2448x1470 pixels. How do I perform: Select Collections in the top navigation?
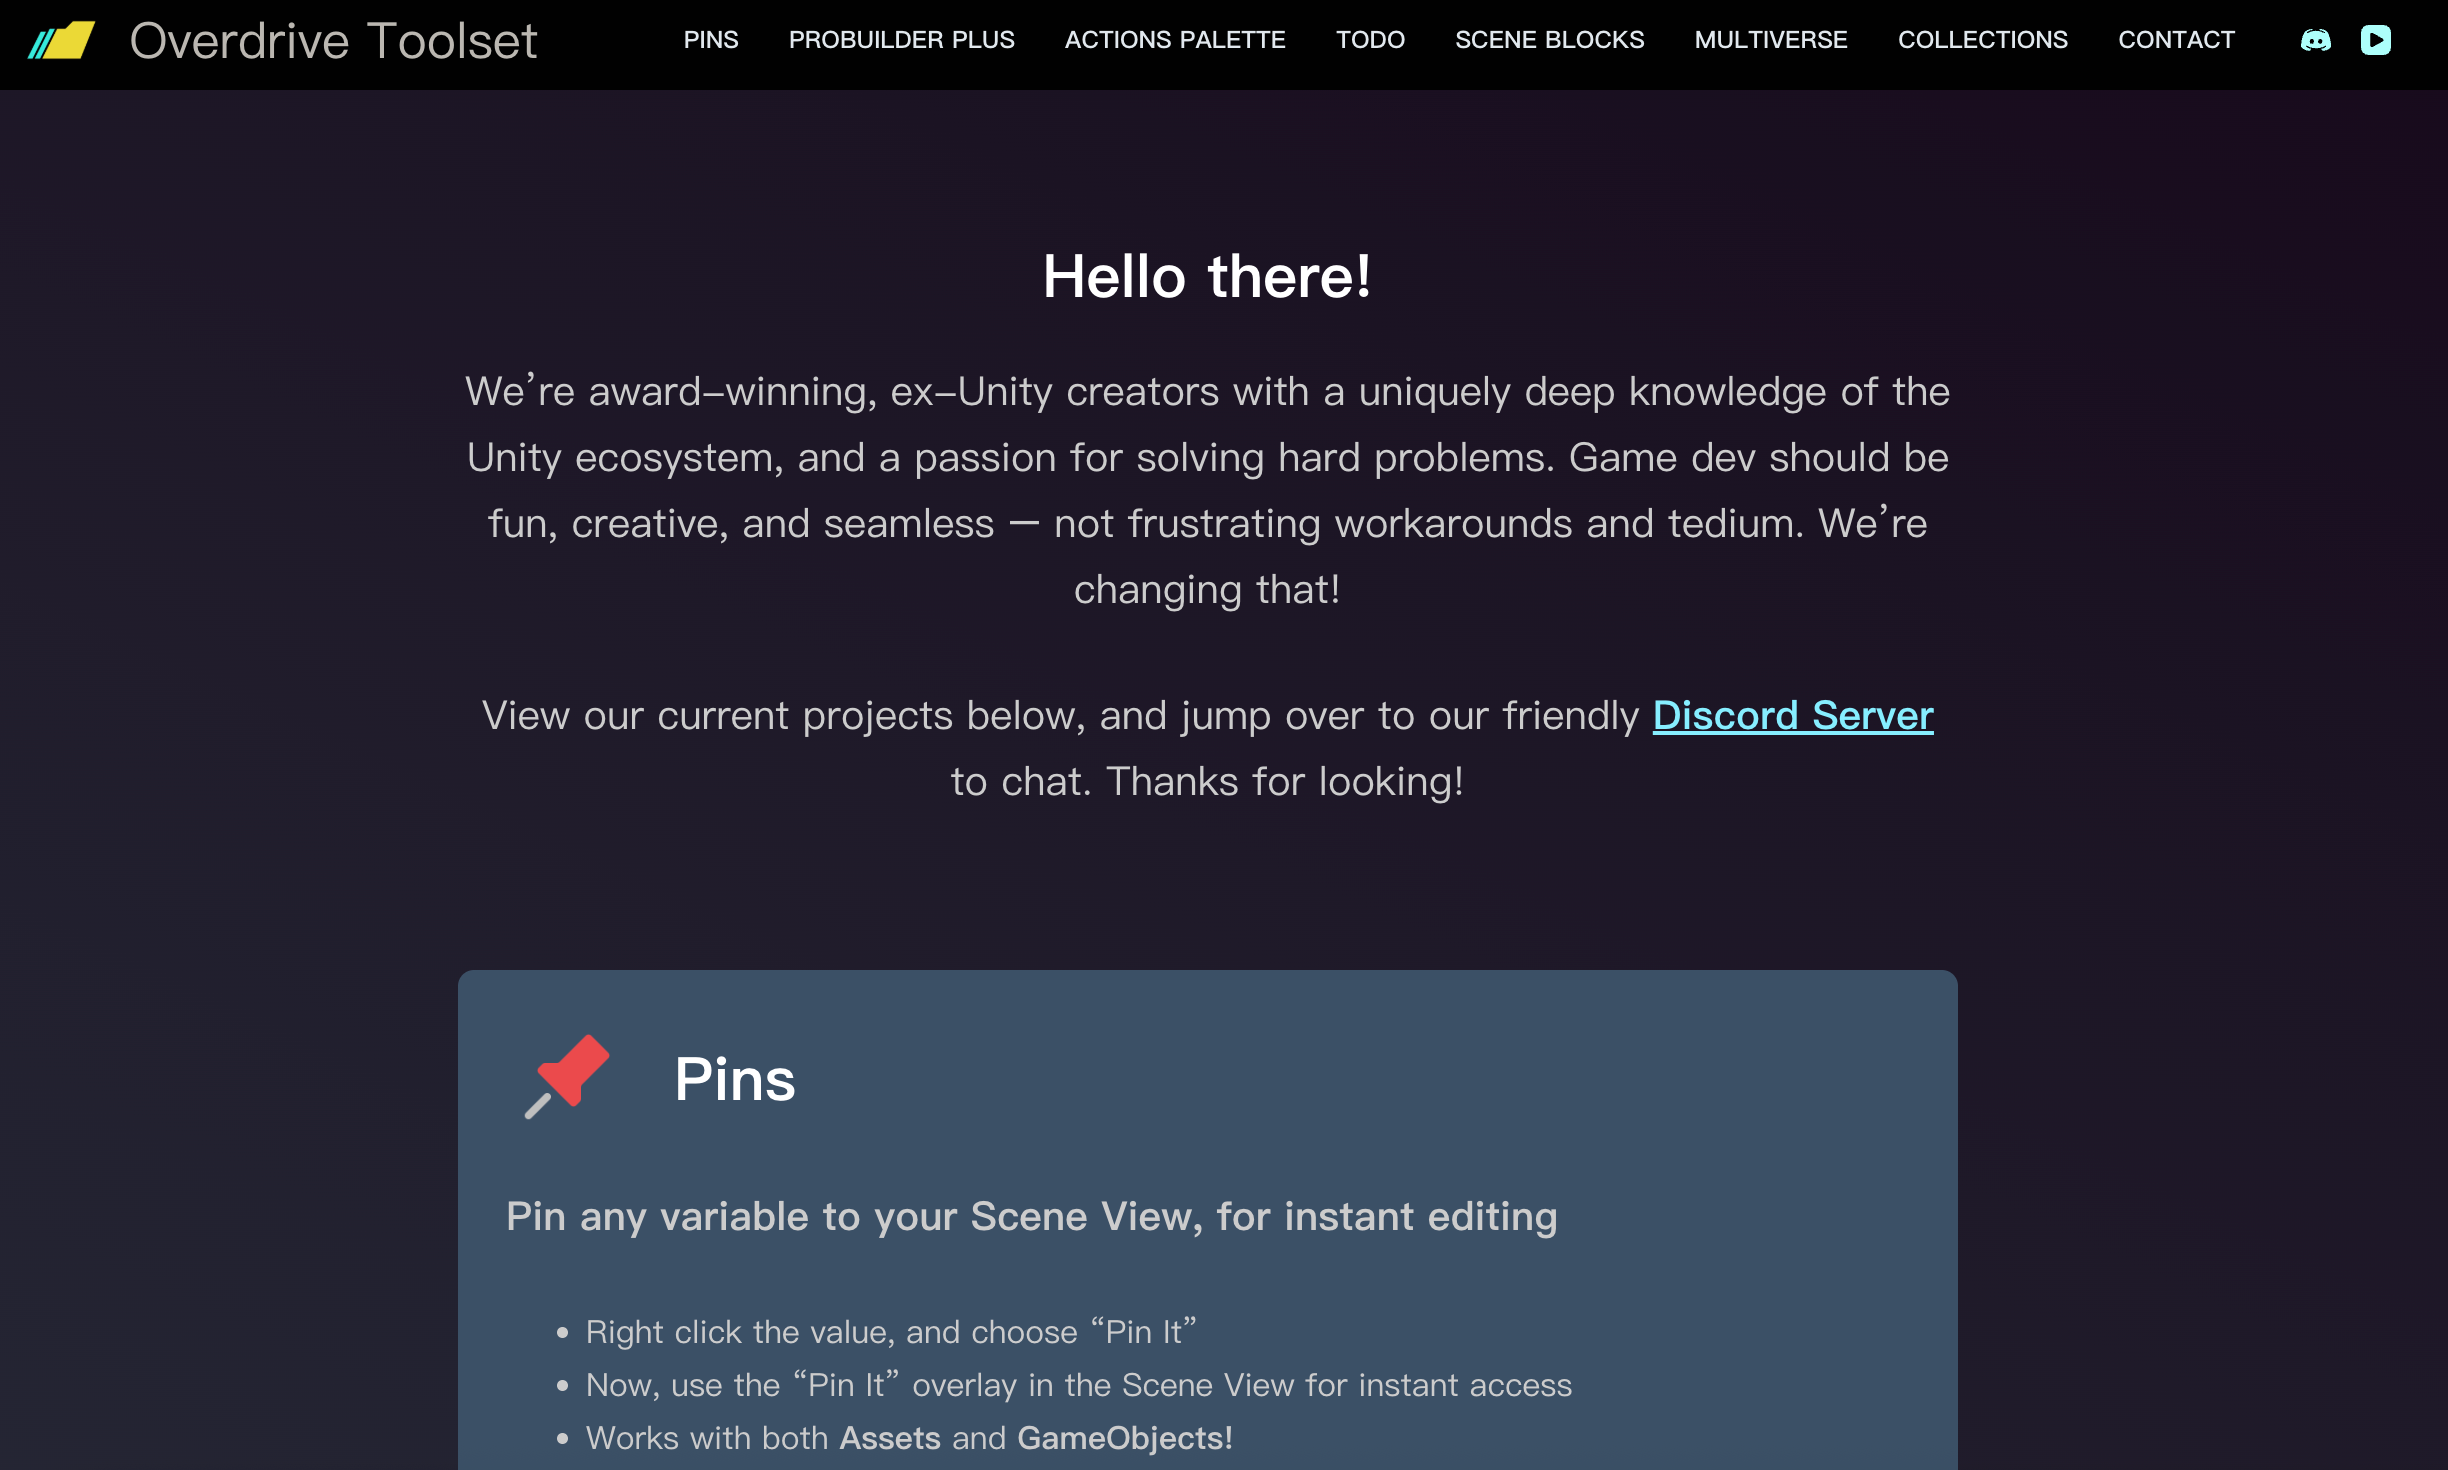pos(1982,40)
